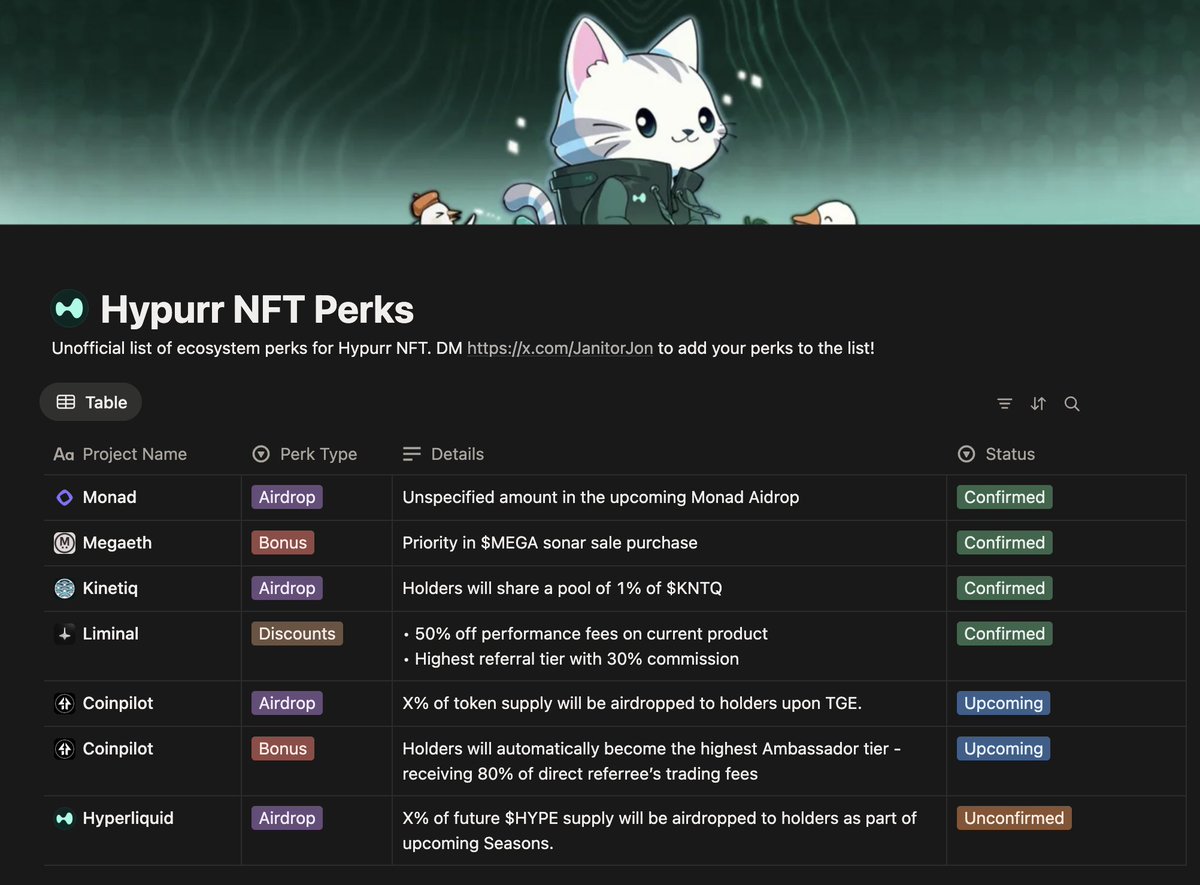Click the Hypurr page logo icon beside title
1200x885 pixels.
tap(69, 309)
